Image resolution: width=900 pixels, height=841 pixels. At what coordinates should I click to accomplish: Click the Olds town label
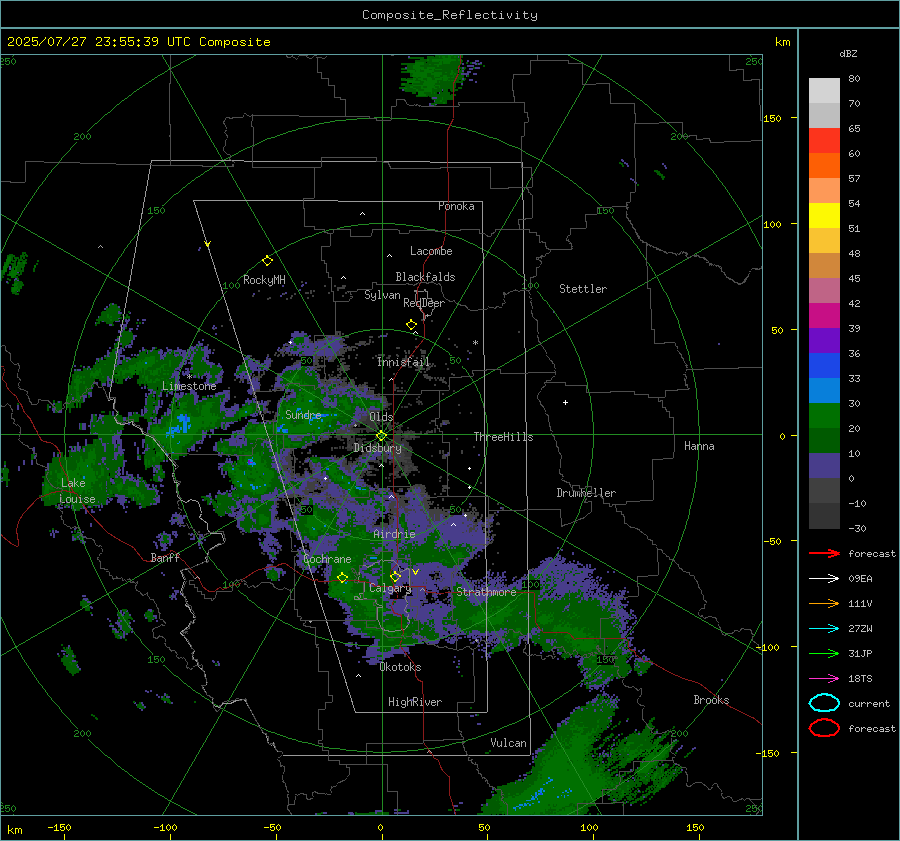(381, 417)
